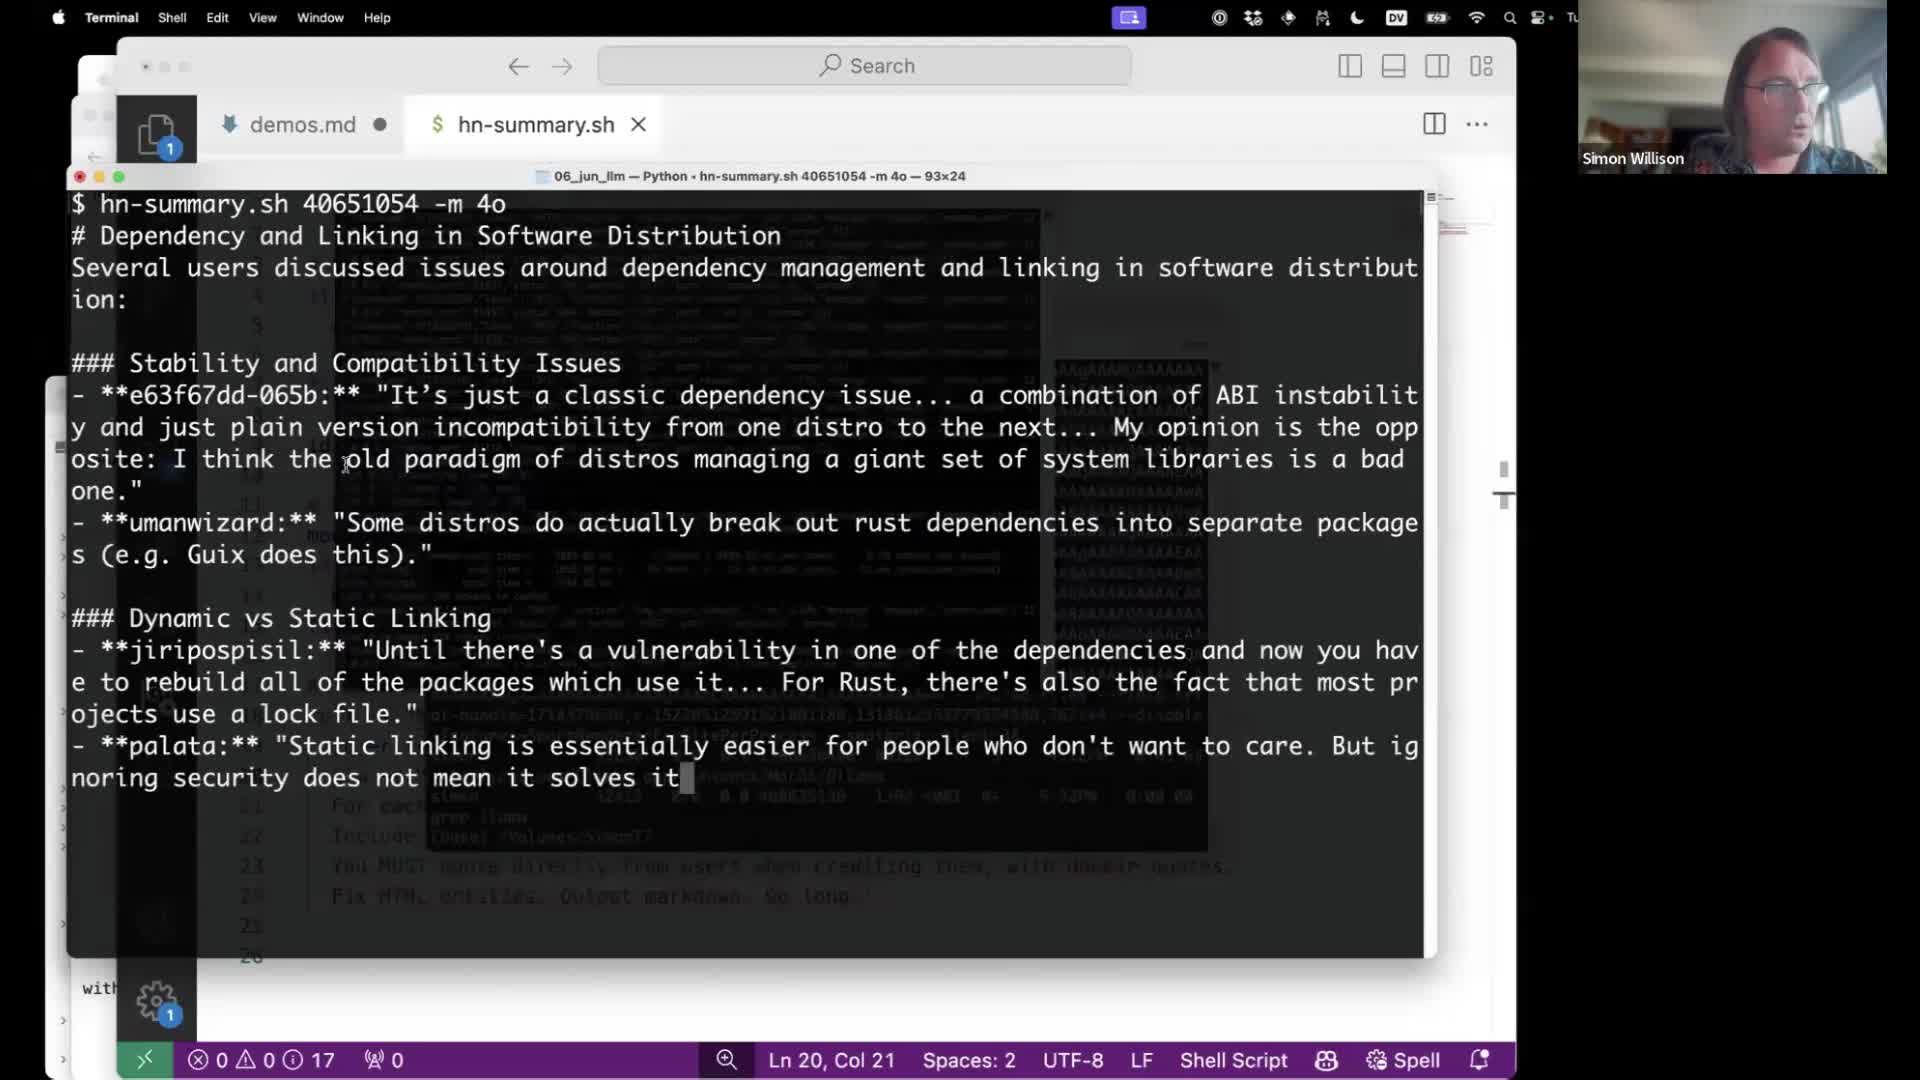The image size is (1920, 1080).
Task: Close the hn-summary.sh tab
Action: pyautogui.click(x=638, y=124)
